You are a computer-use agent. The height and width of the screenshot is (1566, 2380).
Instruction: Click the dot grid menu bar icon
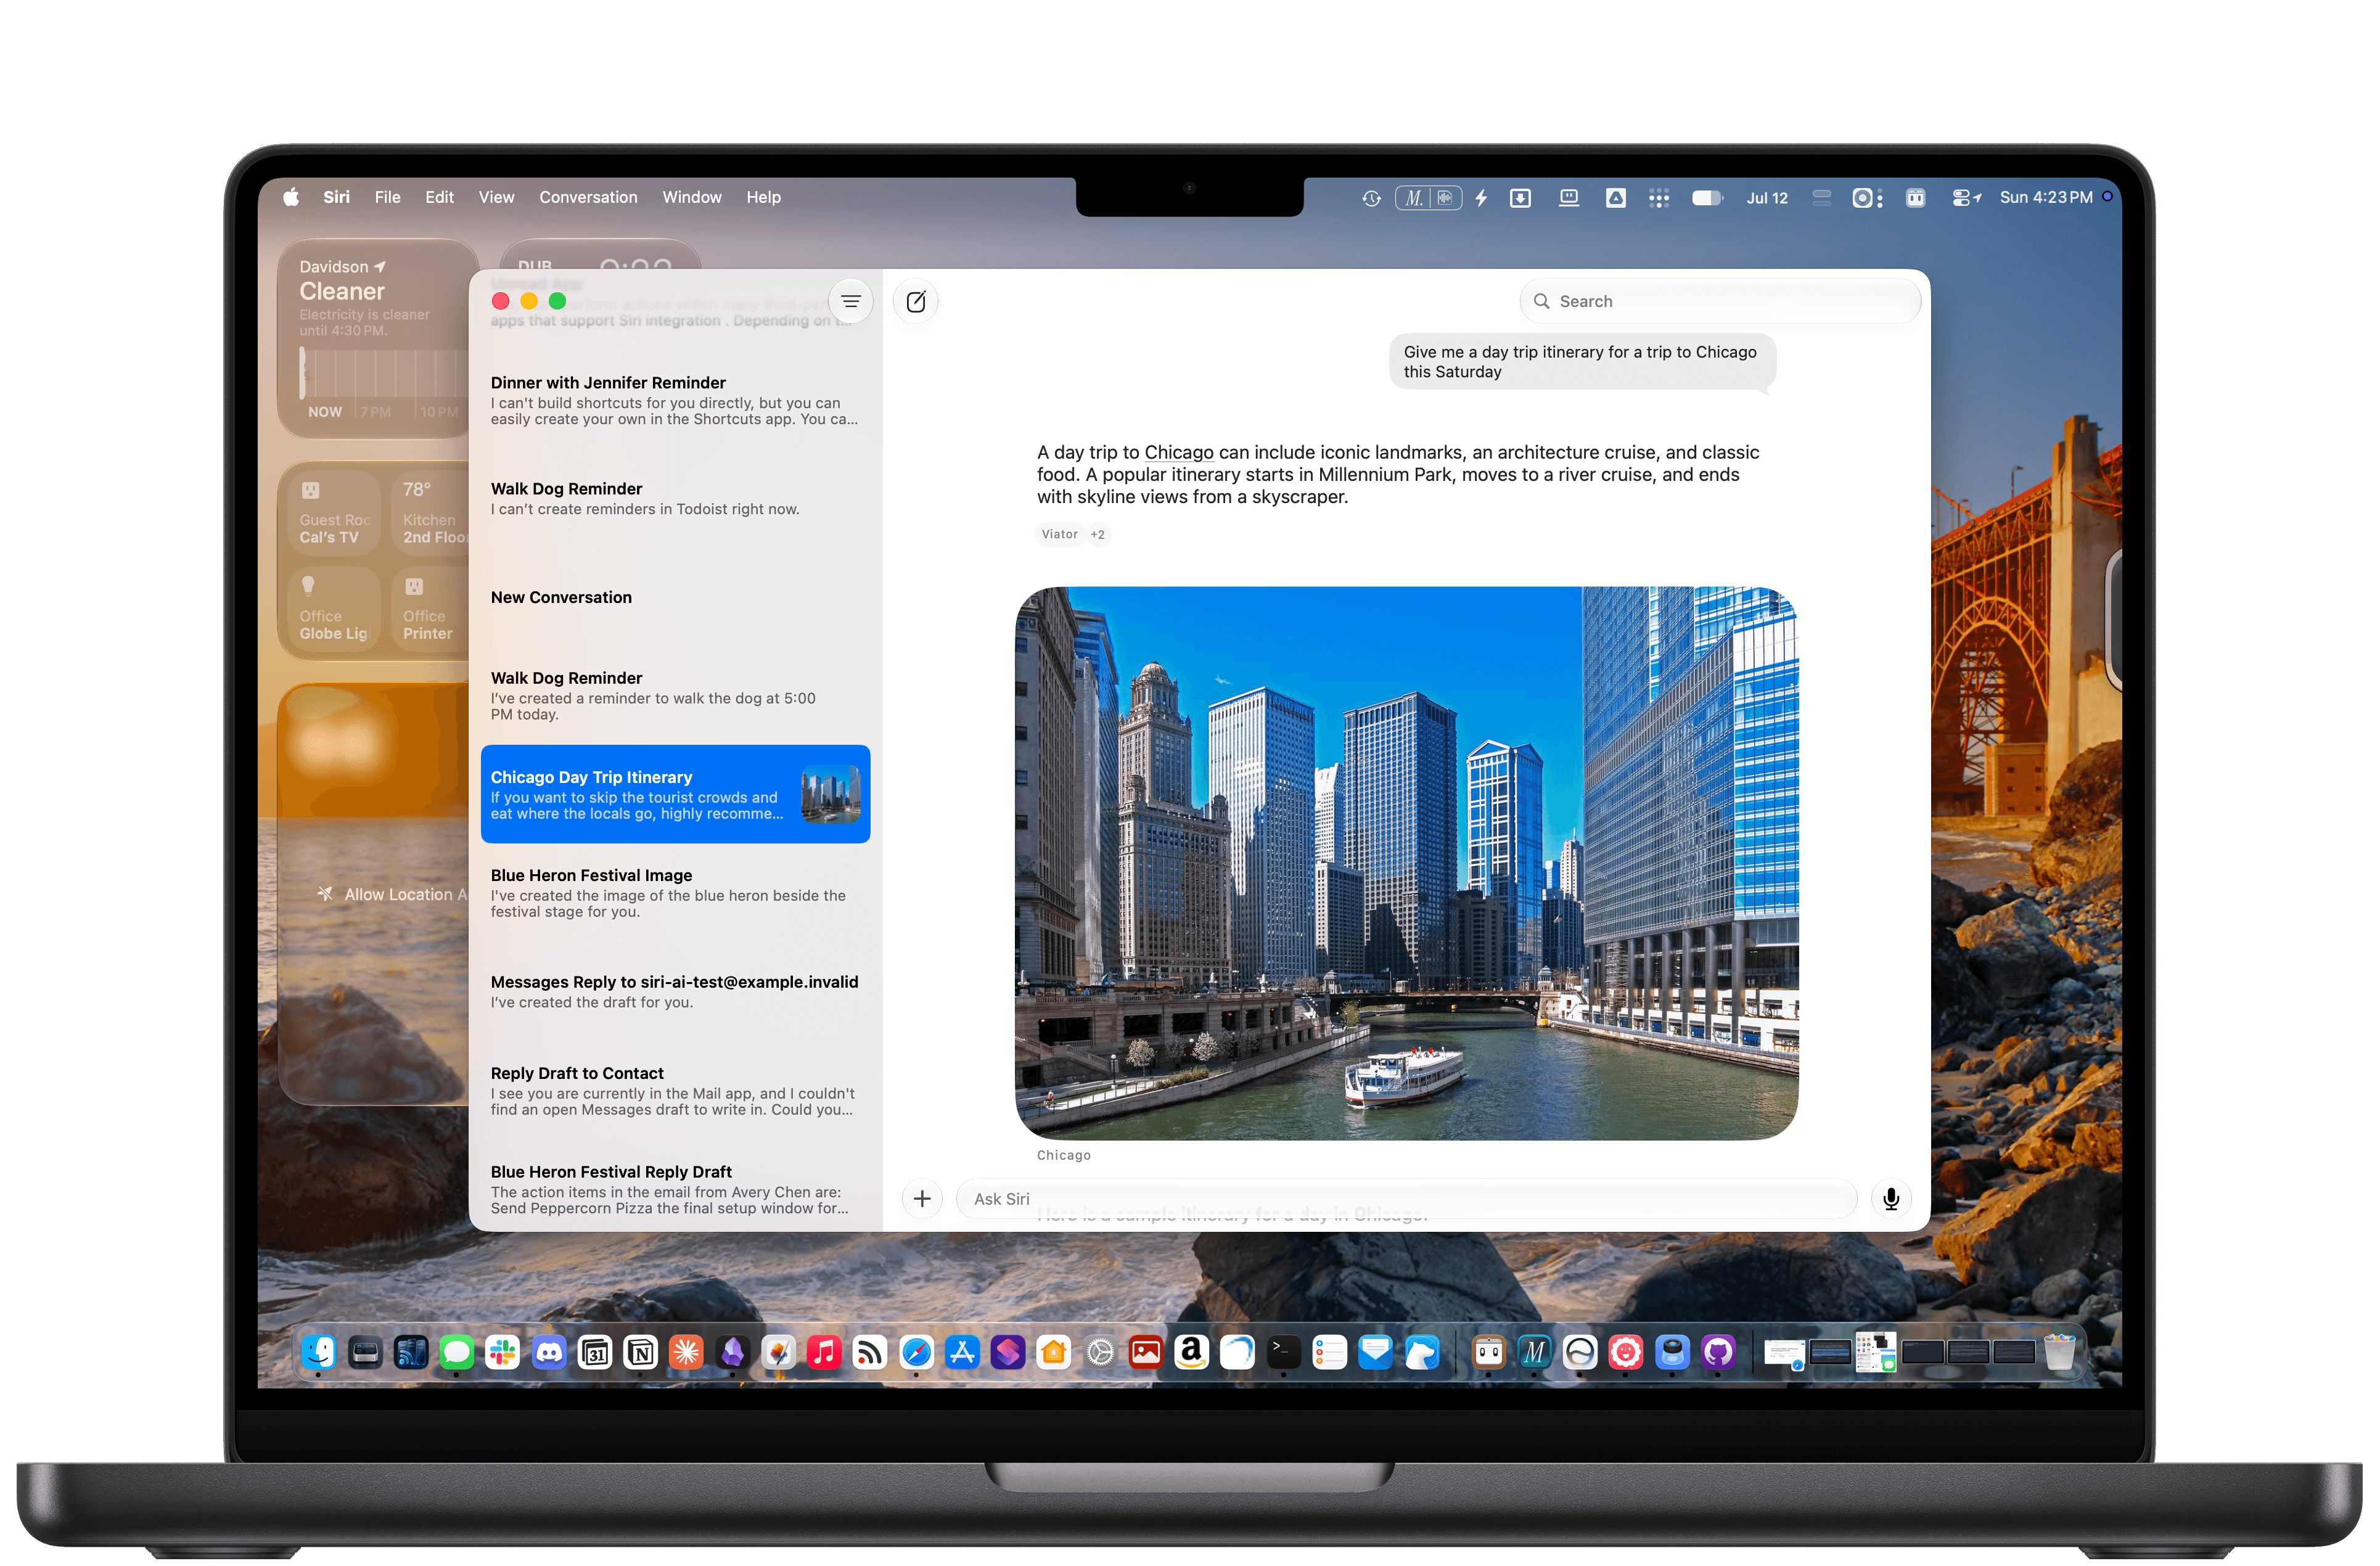coord(1659,198)
